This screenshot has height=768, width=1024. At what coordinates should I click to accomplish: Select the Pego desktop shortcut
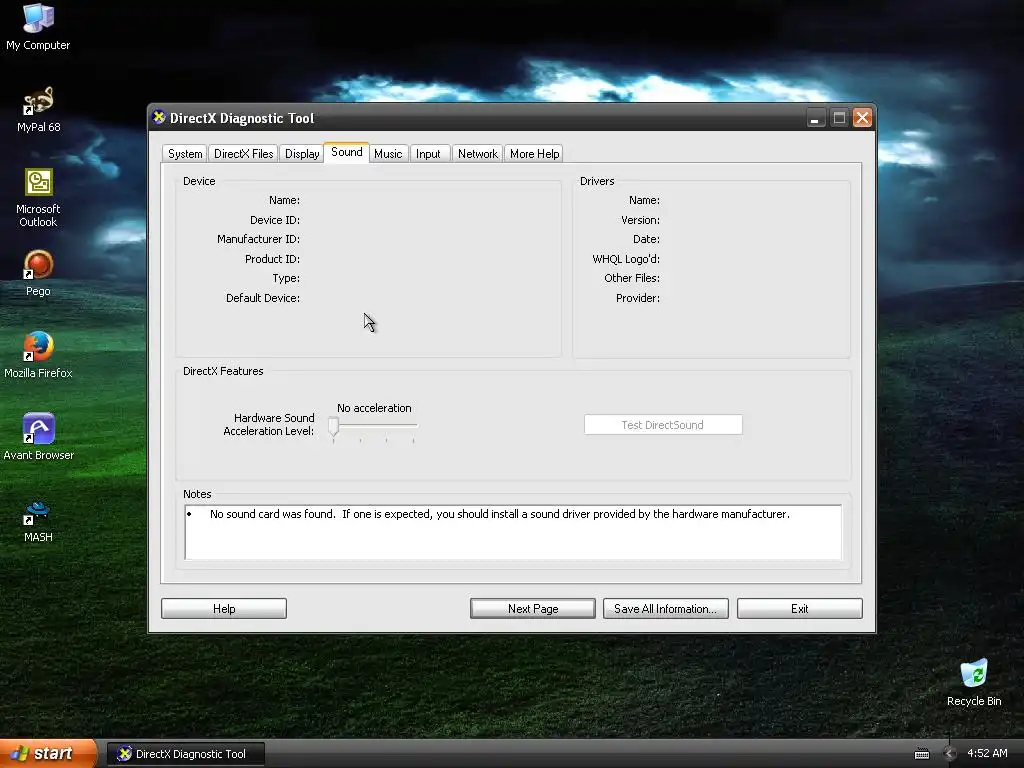(38, 273)
